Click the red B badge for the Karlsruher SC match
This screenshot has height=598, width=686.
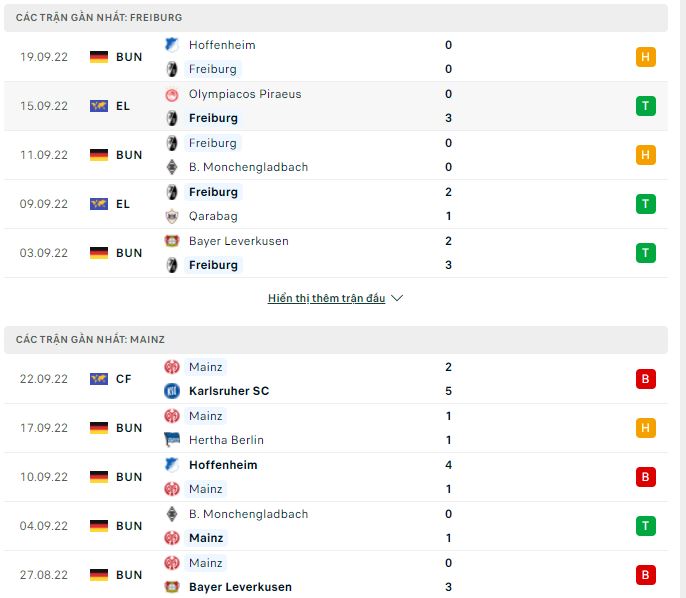coord(645,379)
